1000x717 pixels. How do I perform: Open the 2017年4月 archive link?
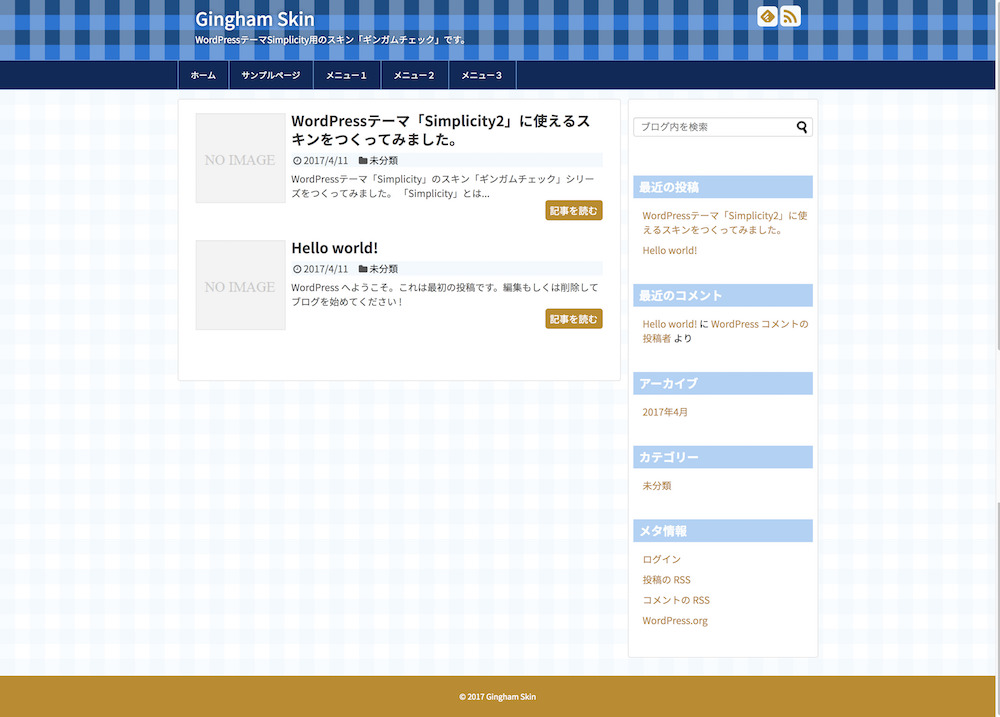[x=665, y=412]
